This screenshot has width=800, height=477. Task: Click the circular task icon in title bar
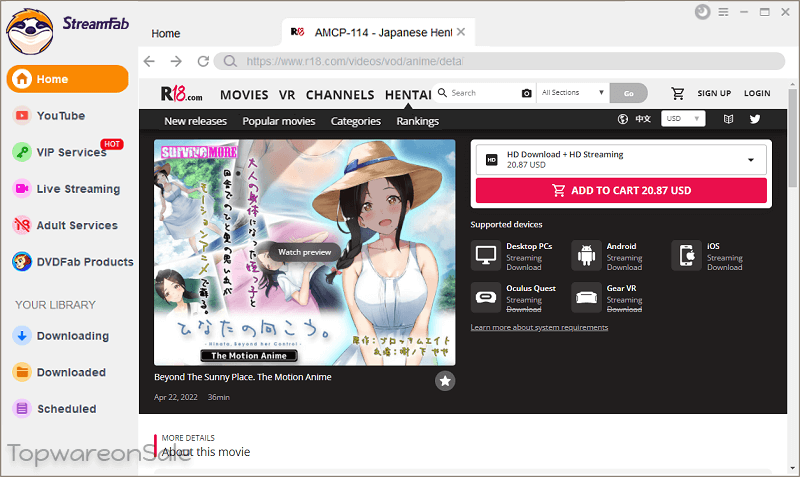(703, 12)
